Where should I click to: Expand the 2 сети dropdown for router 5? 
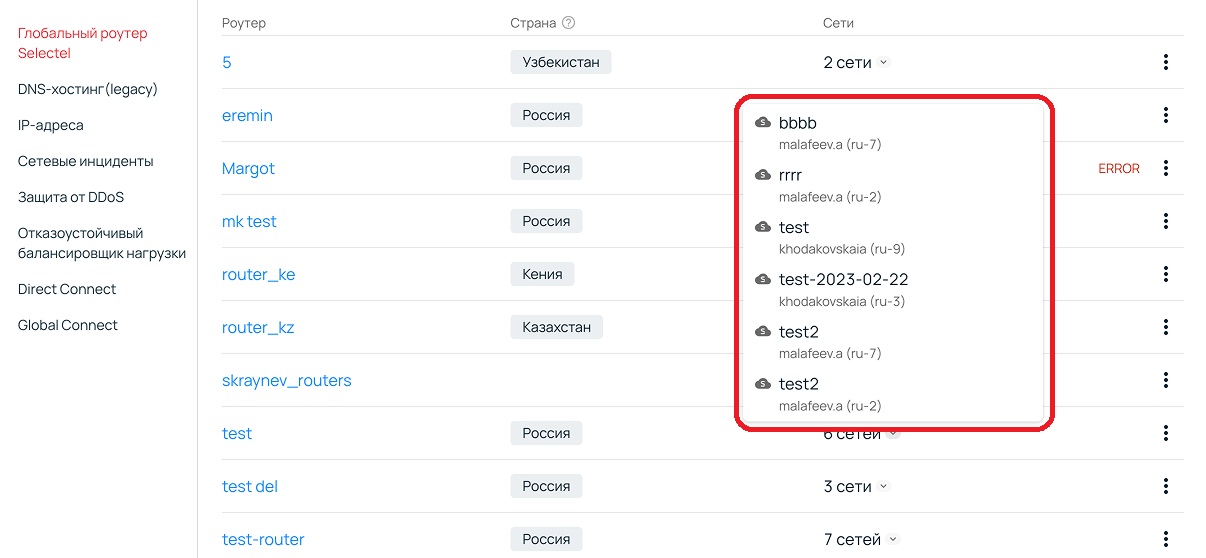click(855, 62)
